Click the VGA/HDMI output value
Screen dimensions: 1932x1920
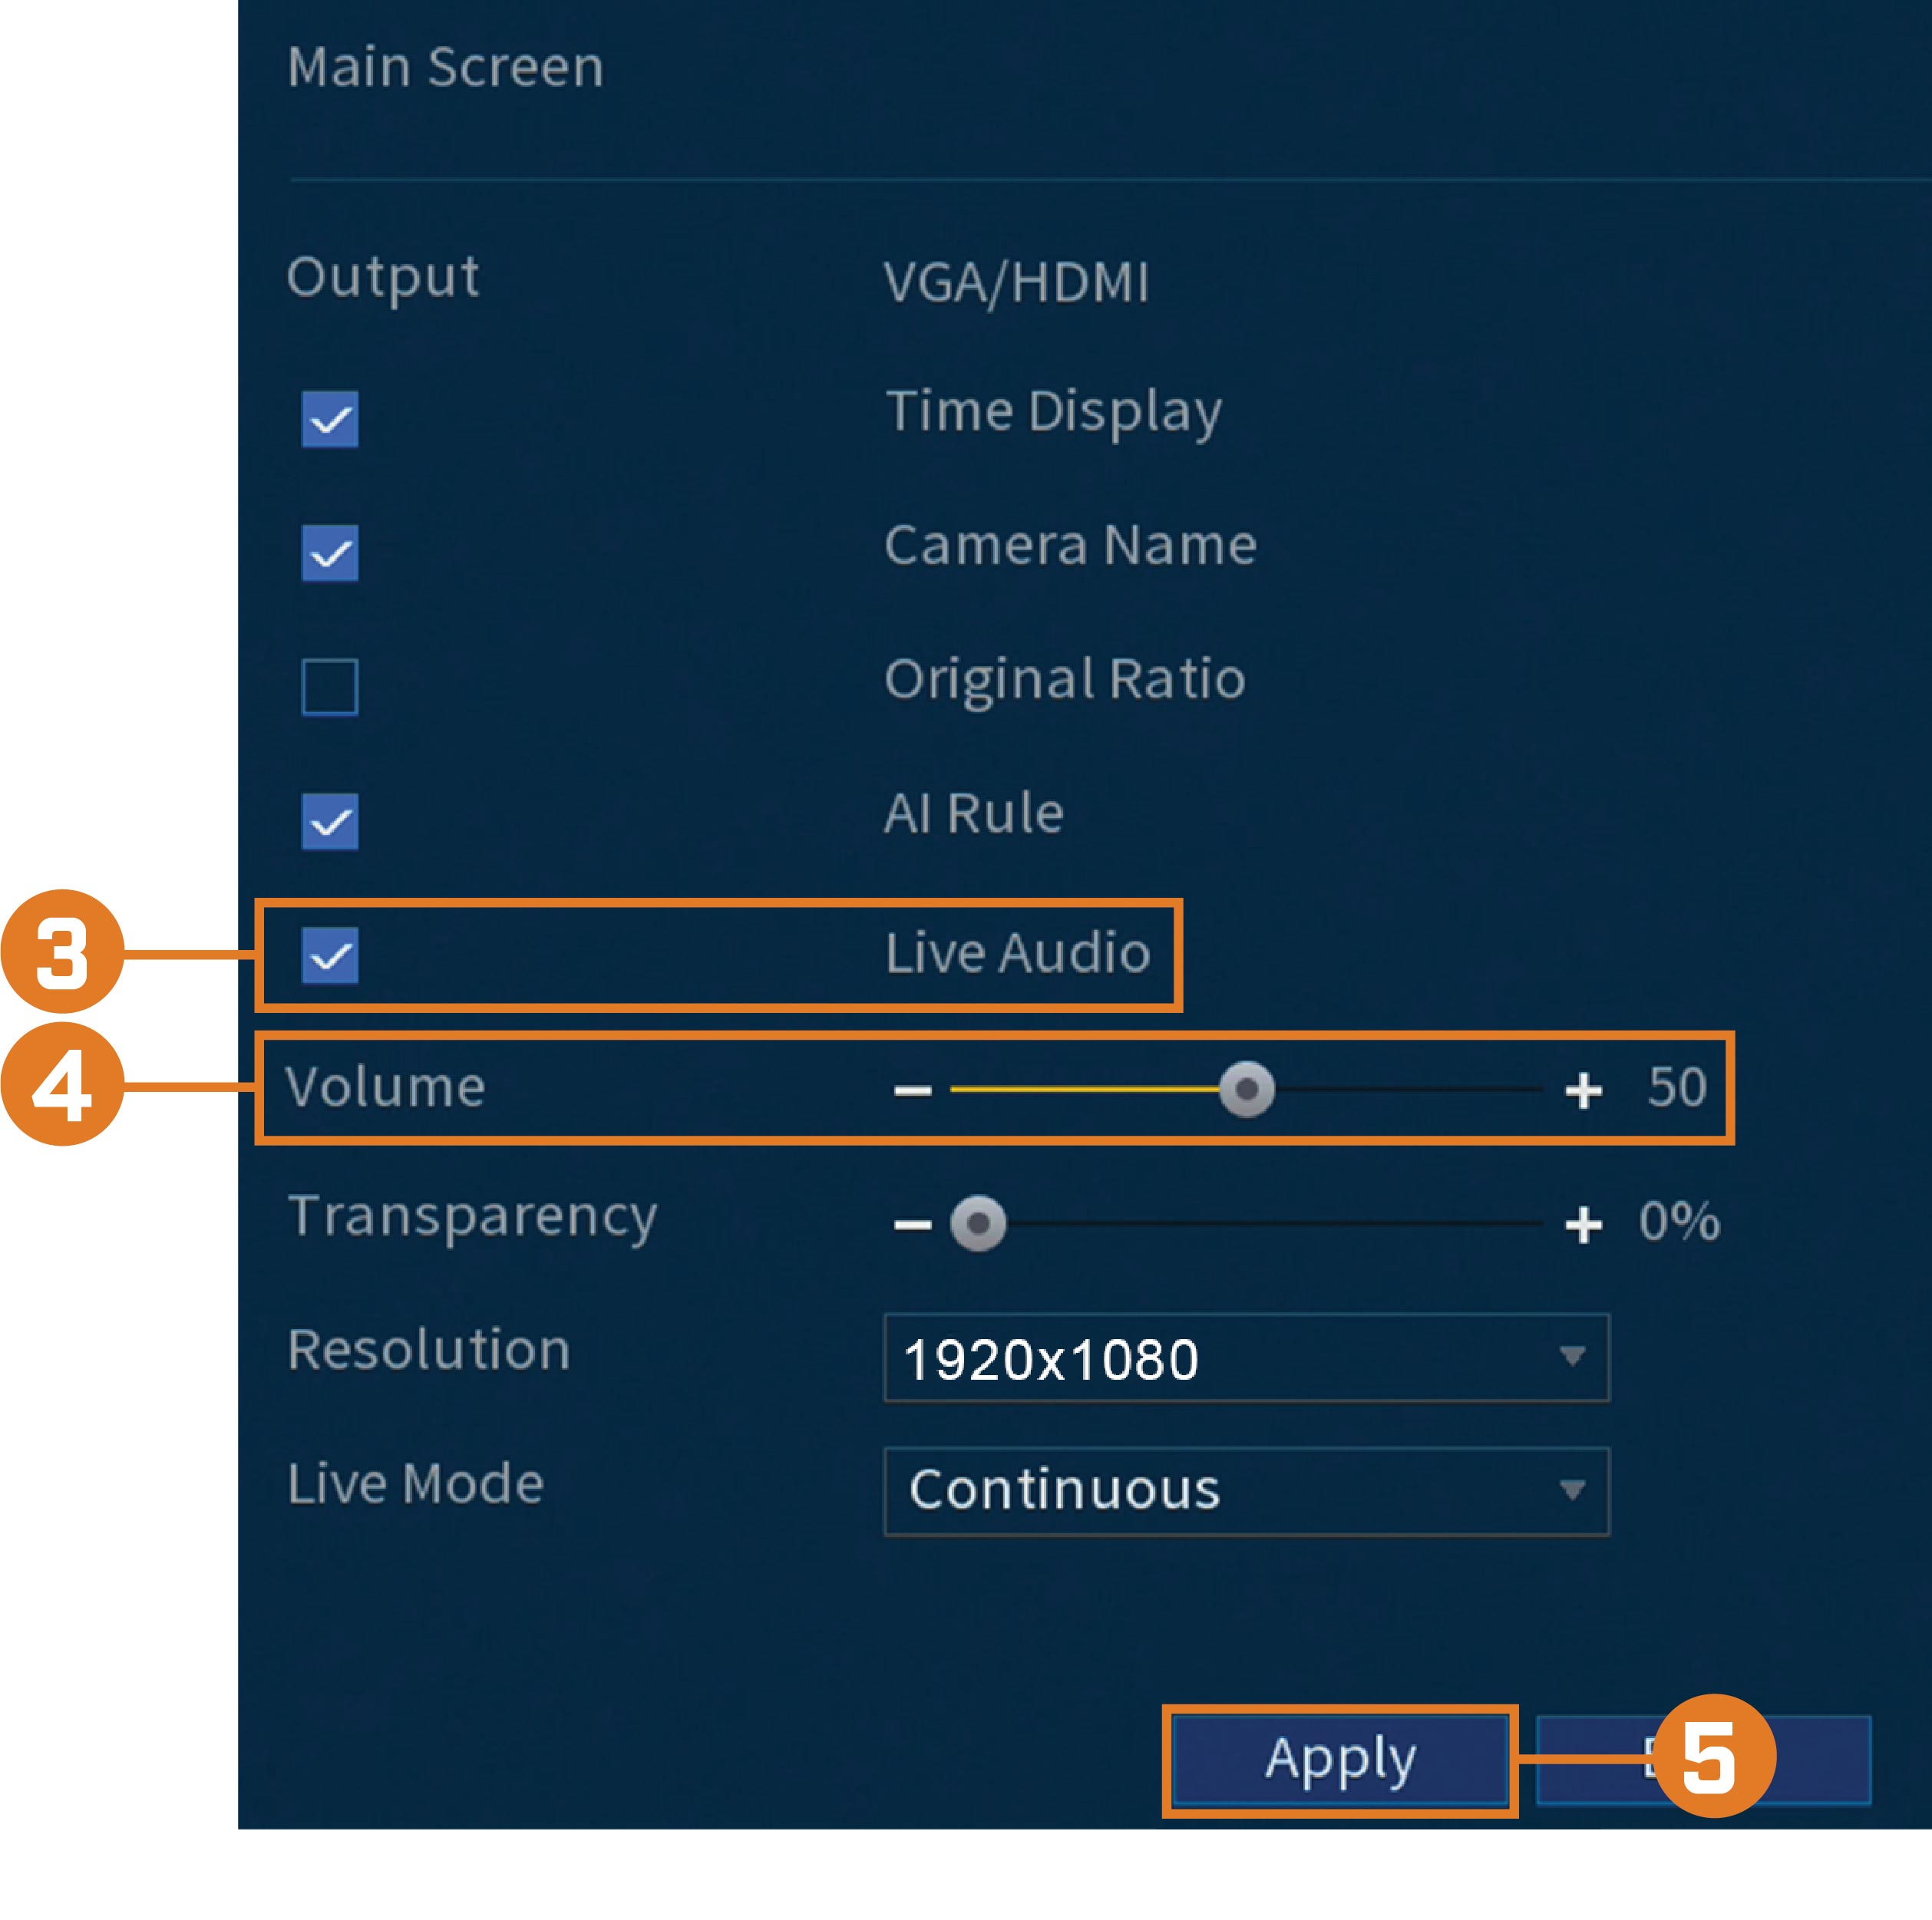1016,283
